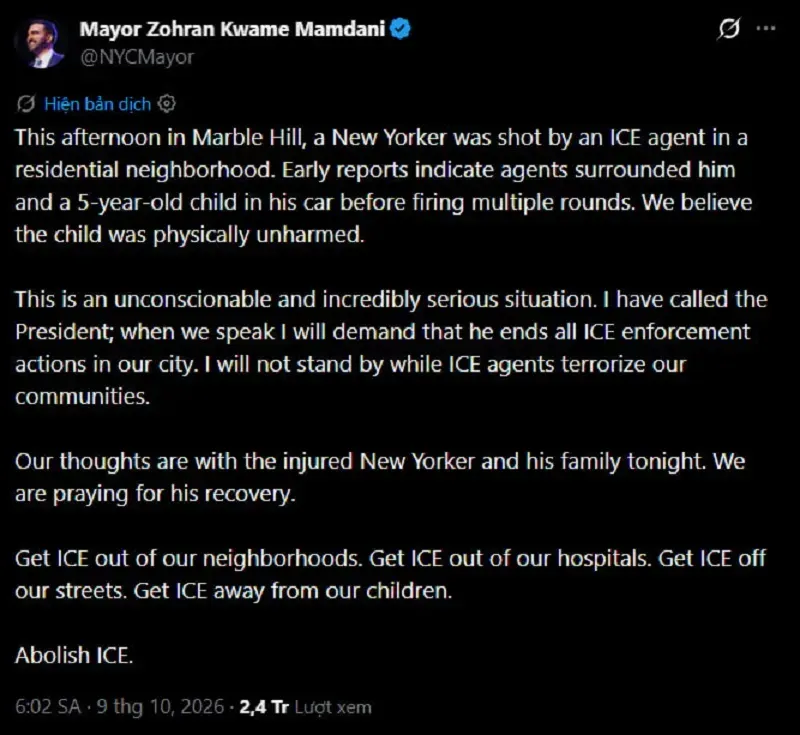The height and width of the screenshot is (735, 800).
Task: Open Mayor Mamdani's profile picture
Action: pyautogui.click(x=41, y=43)
